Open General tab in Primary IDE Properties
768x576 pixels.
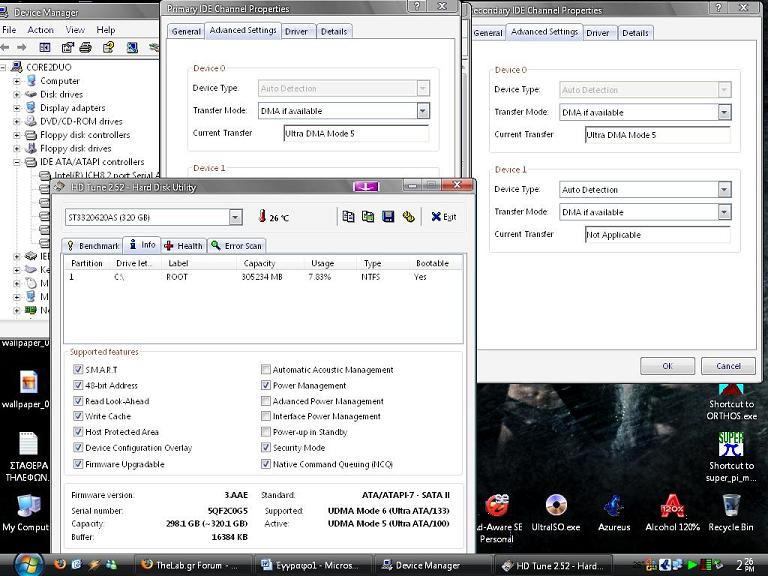pyautogui.click(x=186, y=31)
